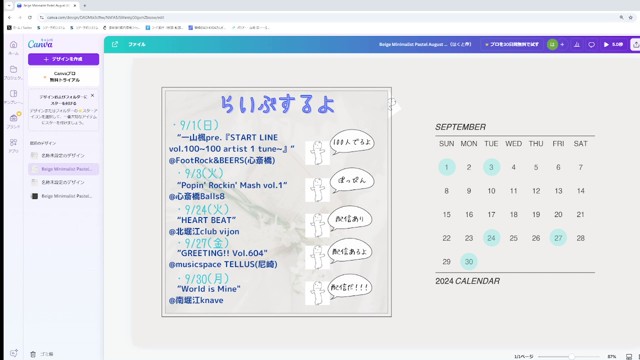Click the purple create design button
This screenshot has height=360, width=640.
[64, 59]
